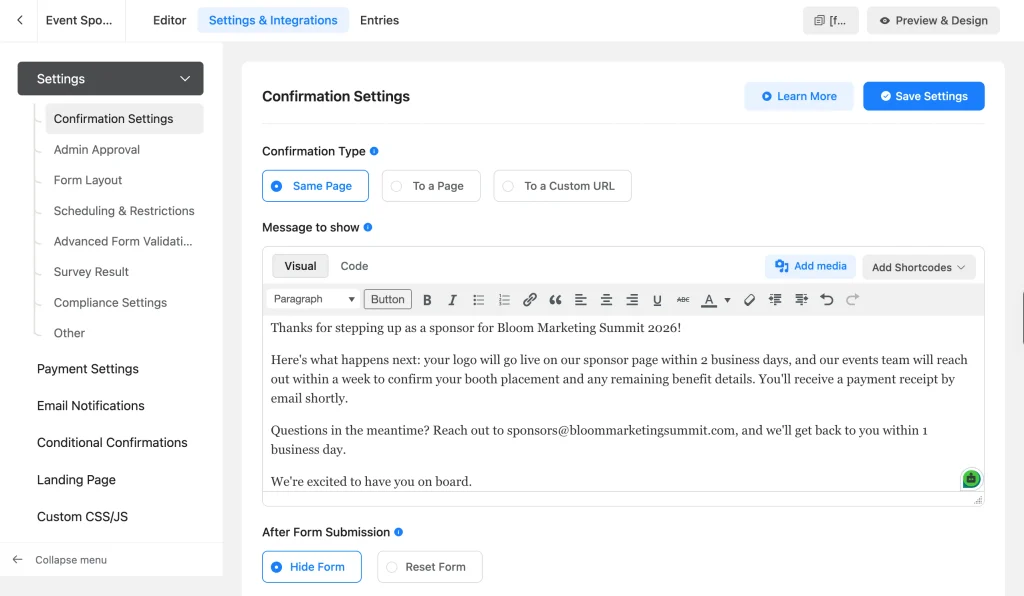Screen dimensions: 1024x596
Task: Insert or edit a link
Action: point(530,300)
